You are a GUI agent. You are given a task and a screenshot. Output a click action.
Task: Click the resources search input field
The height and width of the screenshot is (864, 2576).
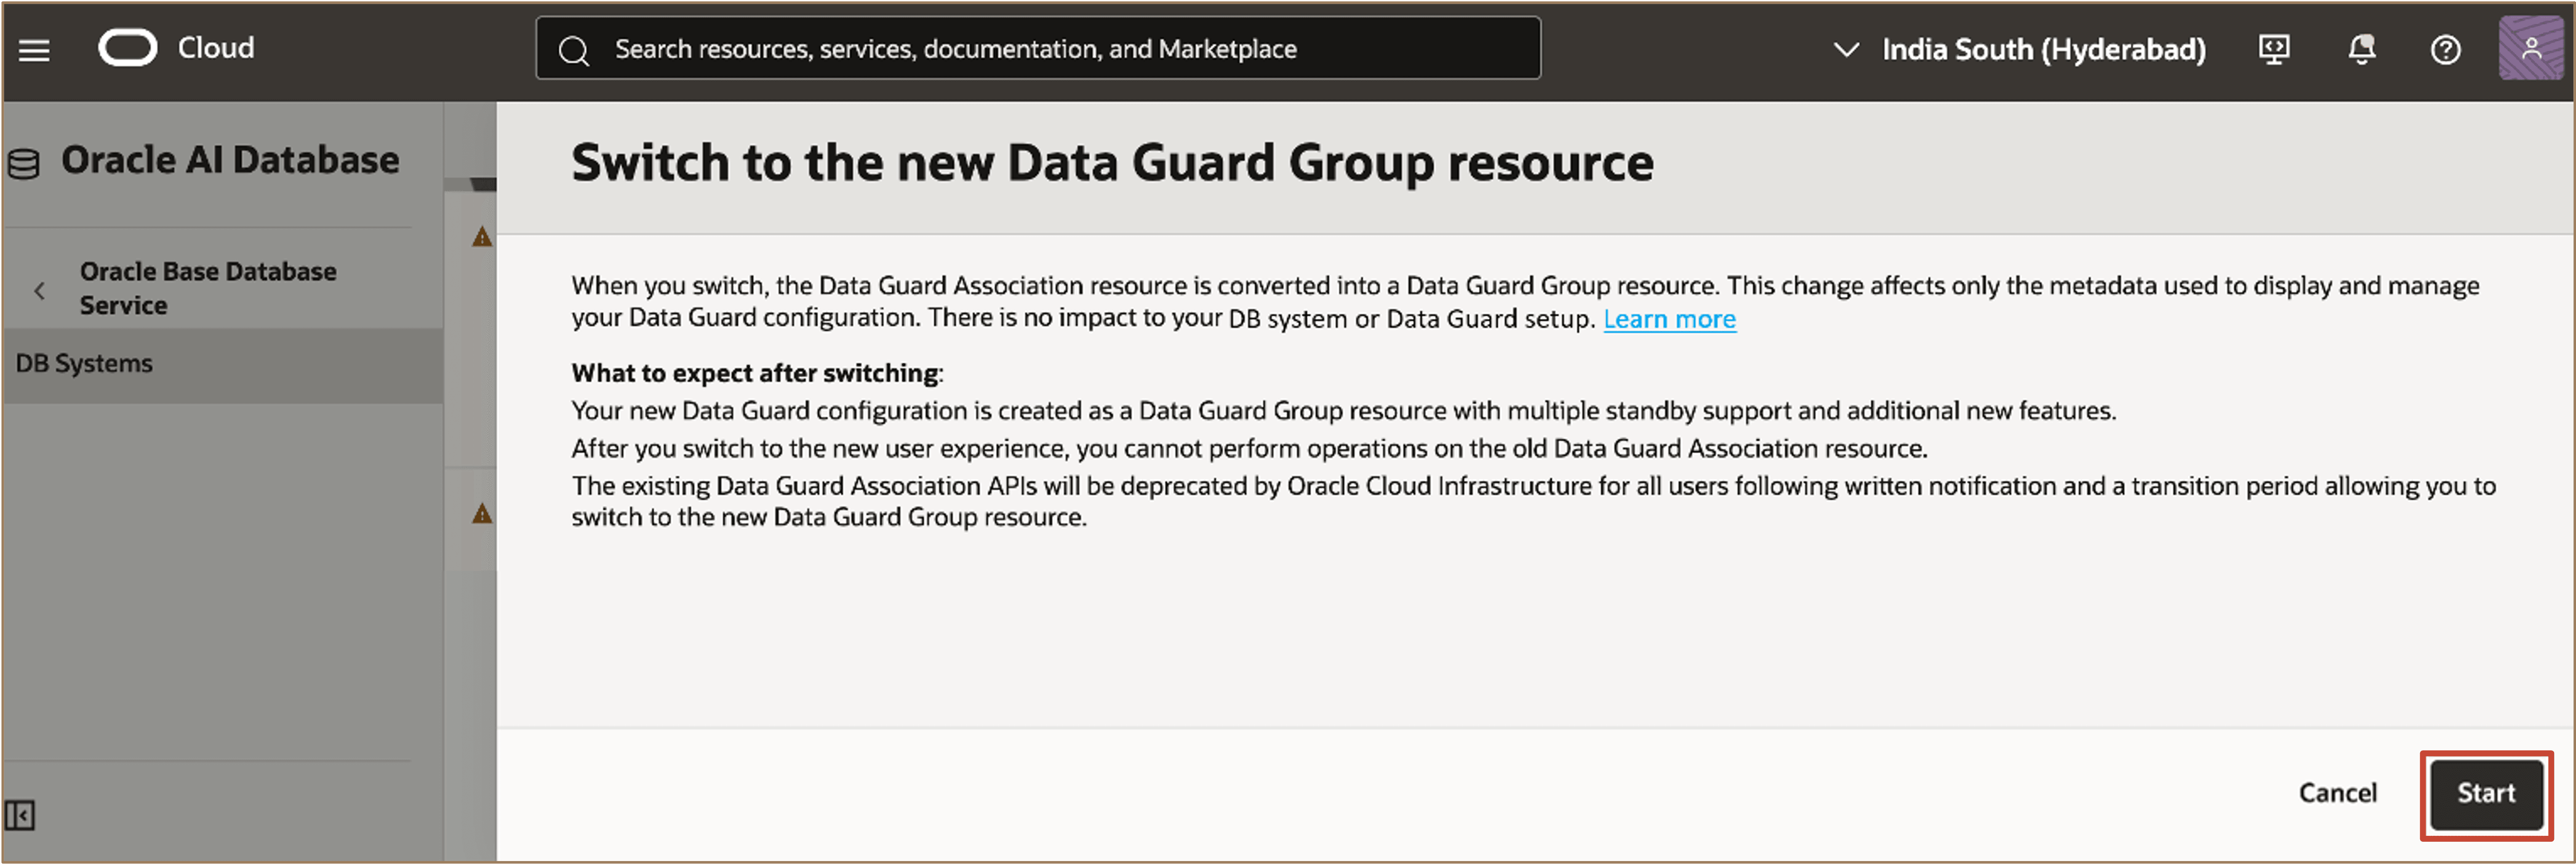[x=1040, y=47]
